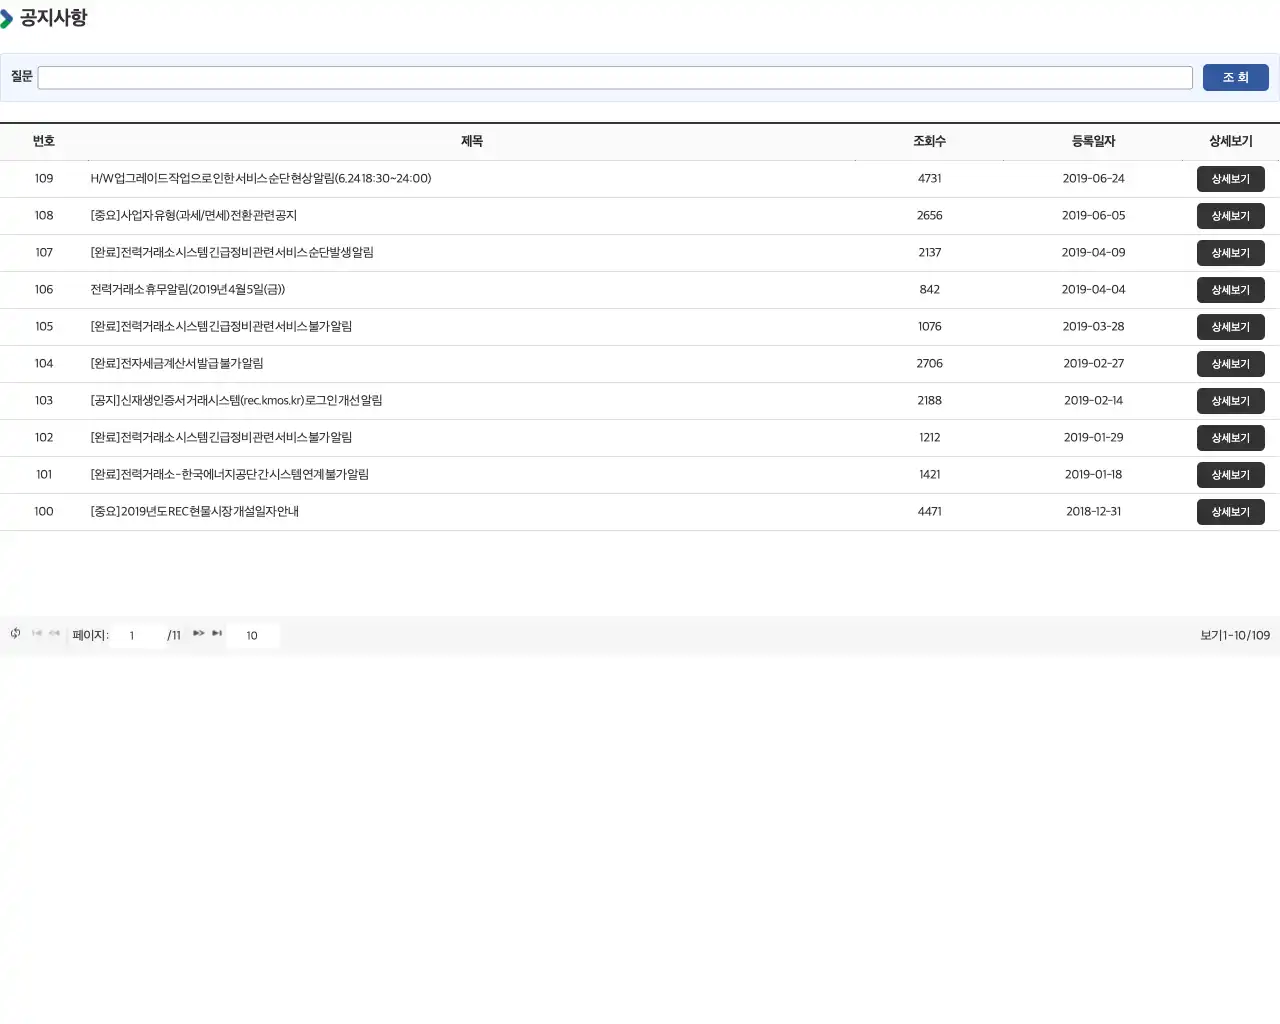1280x1024 pixels.
Task: Select 한국에너지공단간시스템연계불가알림 title
Action: [x=230, y=474]
